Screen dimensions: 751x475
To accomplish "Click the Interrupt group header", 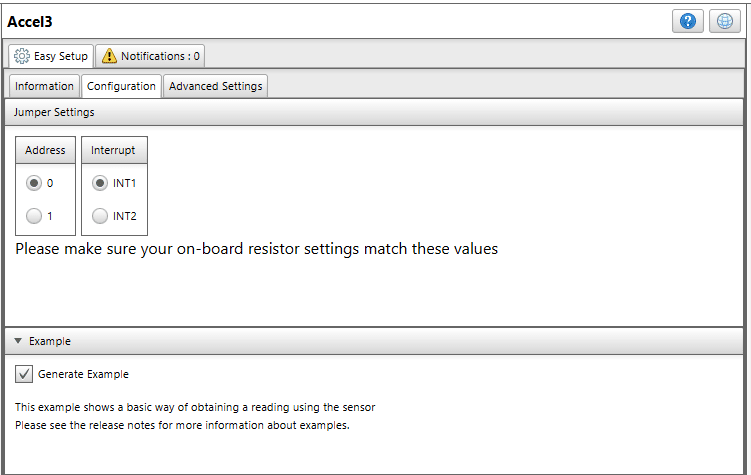I will pyautogui.click(x=113, y=150).
